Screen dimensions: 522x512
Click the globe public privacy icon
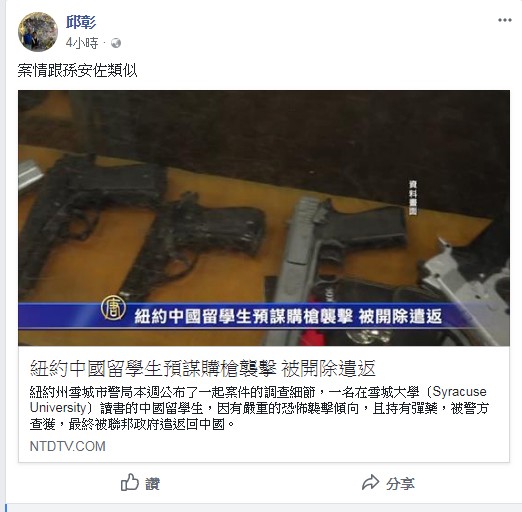pos(116,43)
